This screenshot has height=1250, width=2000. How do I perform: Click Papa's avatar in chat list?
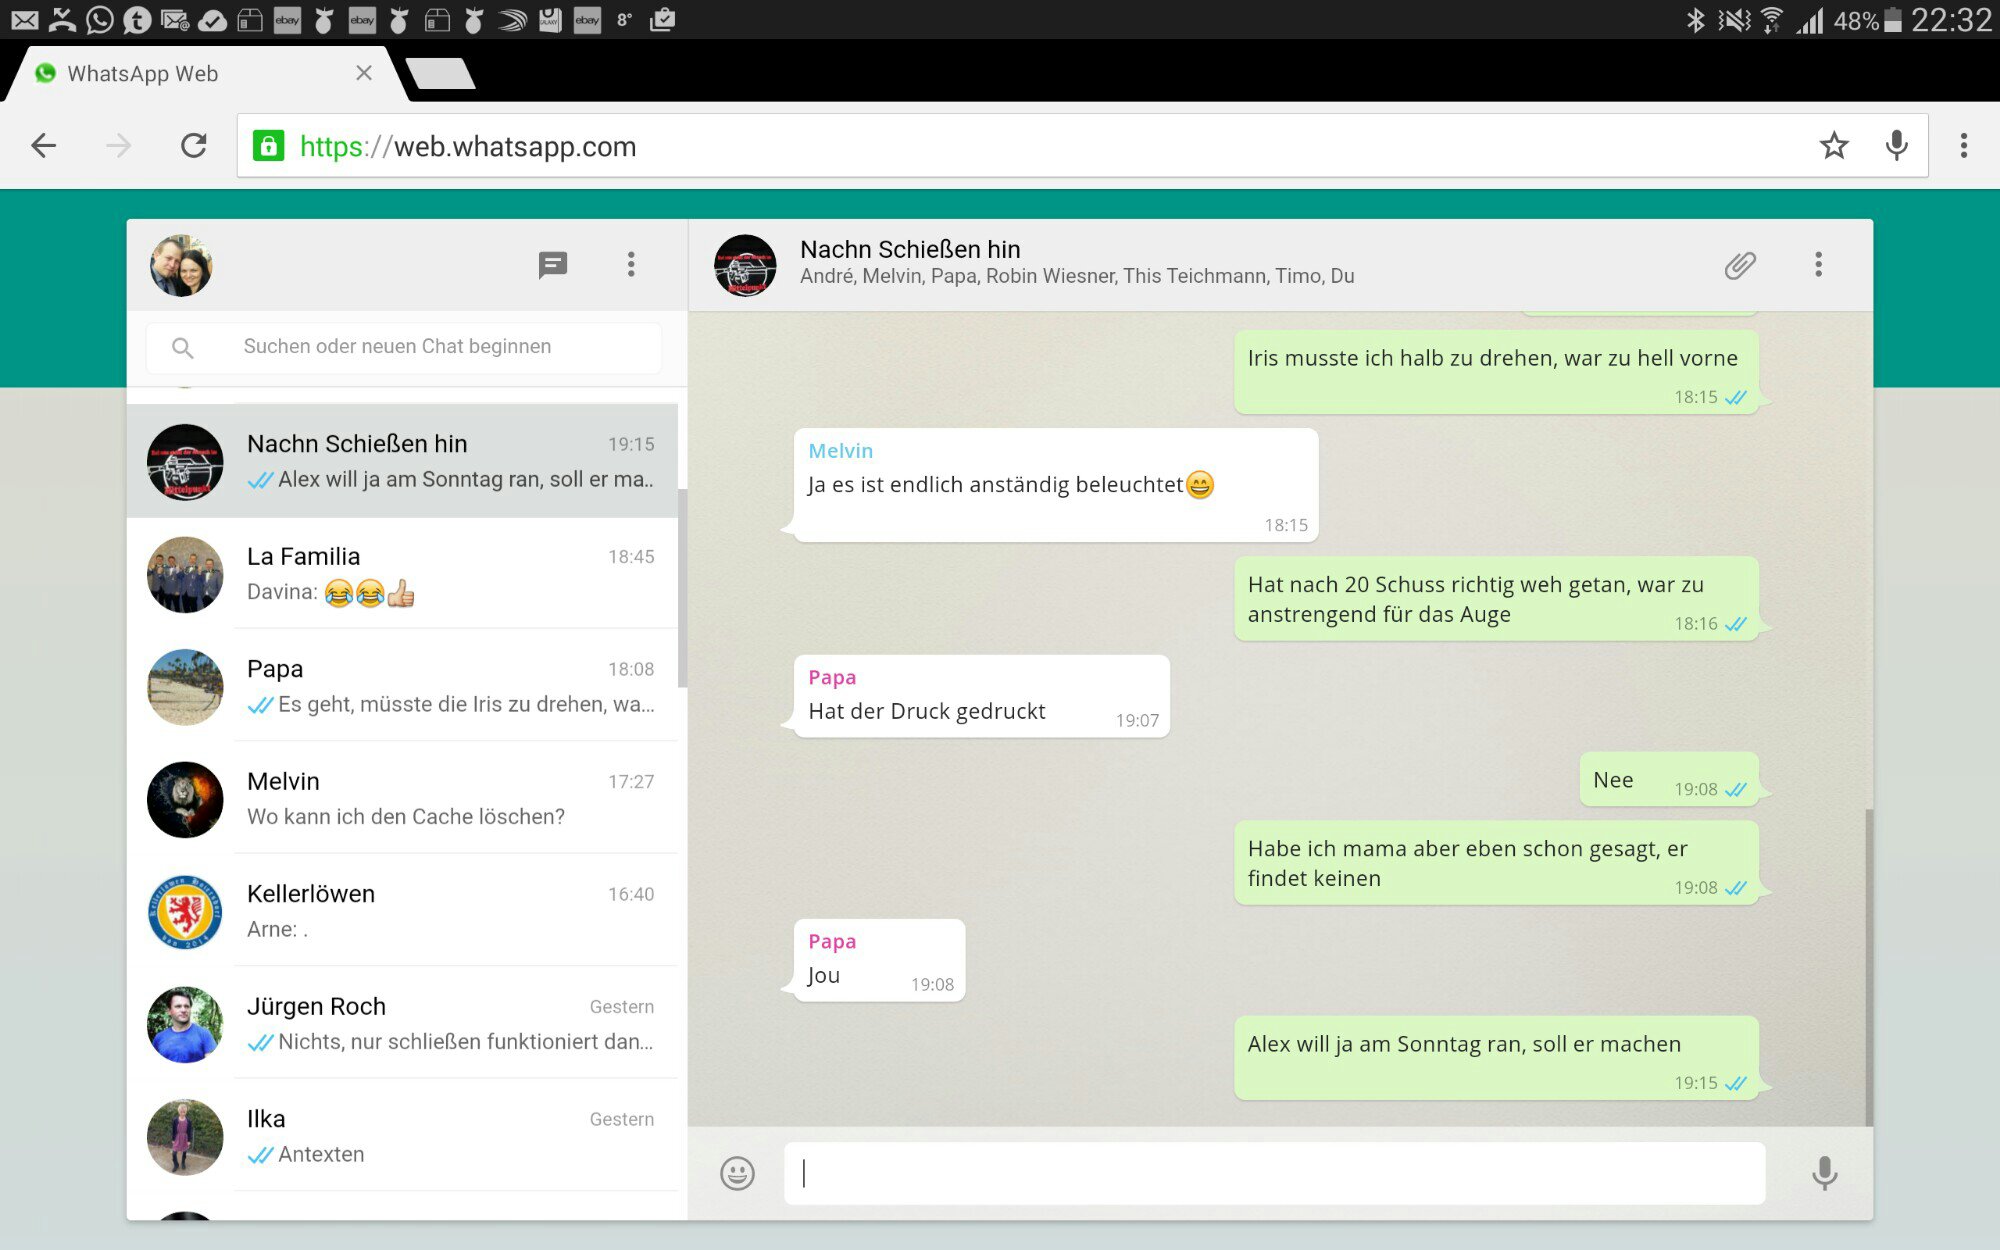coord(185,687)
